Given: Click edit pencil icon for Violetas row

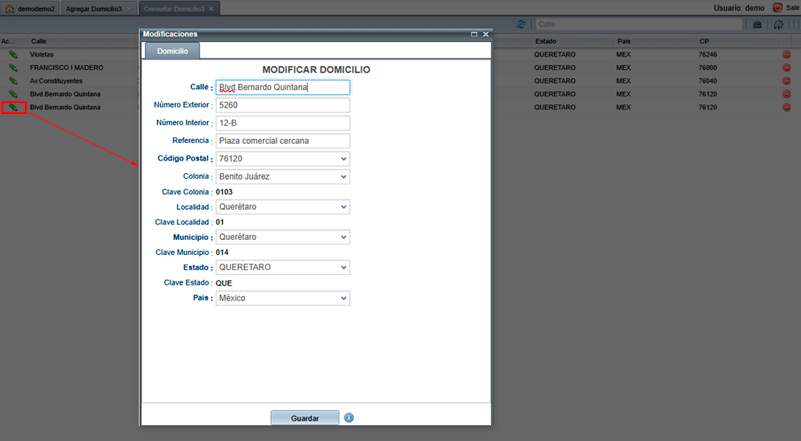Looking at the screenshot, I should 13,54.
